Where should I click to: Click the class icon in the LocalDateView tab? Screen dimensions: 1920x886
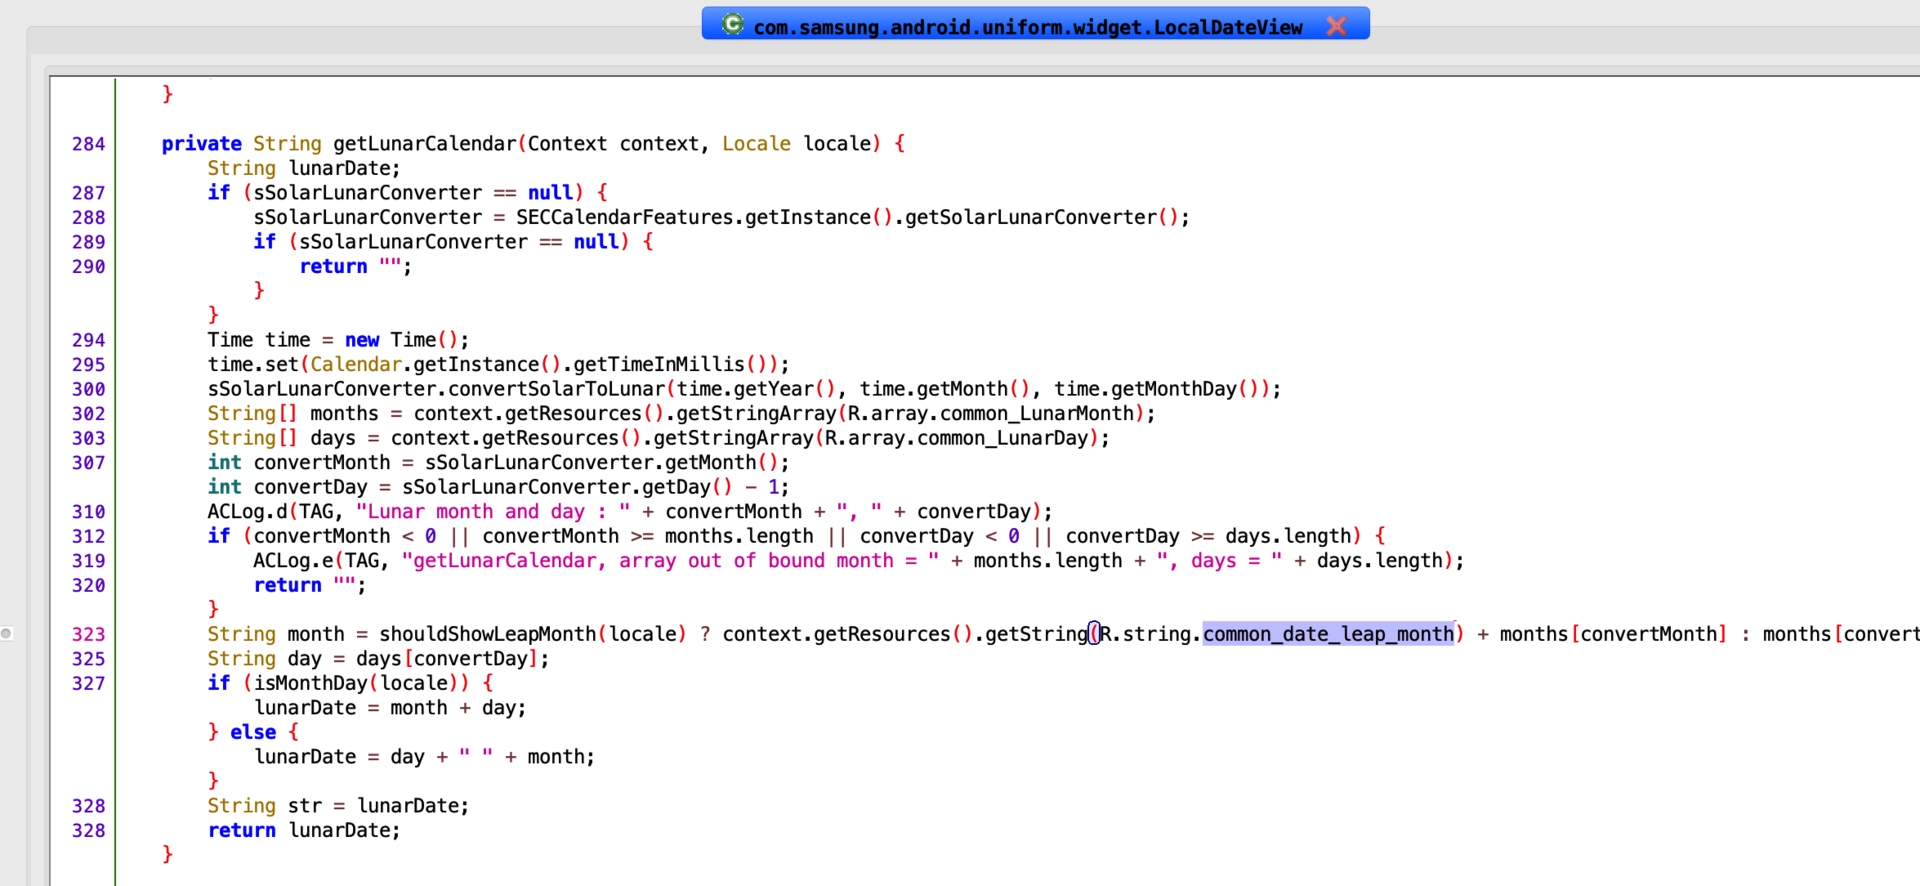733,24
